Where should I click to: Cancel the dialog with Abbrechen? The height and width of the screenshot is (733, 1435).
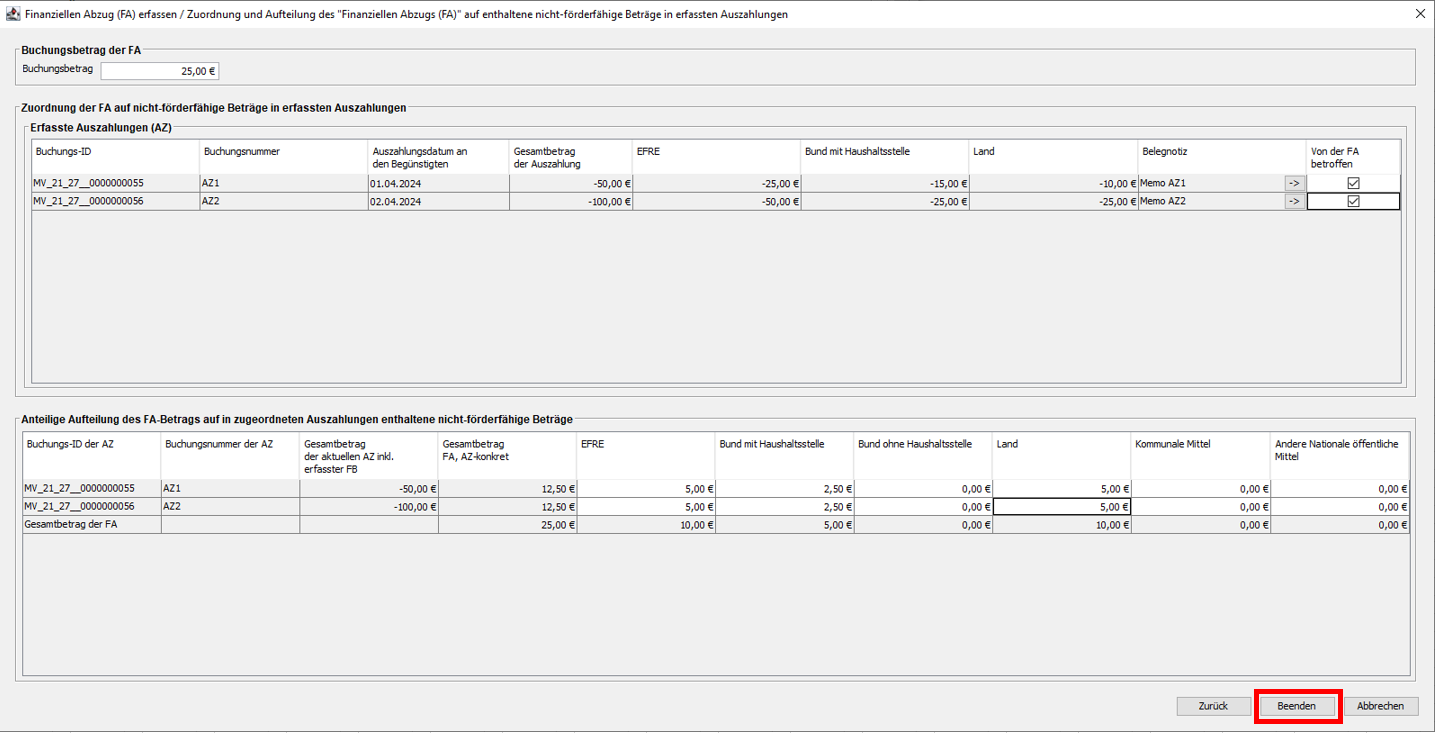(x=1380, y=706)
